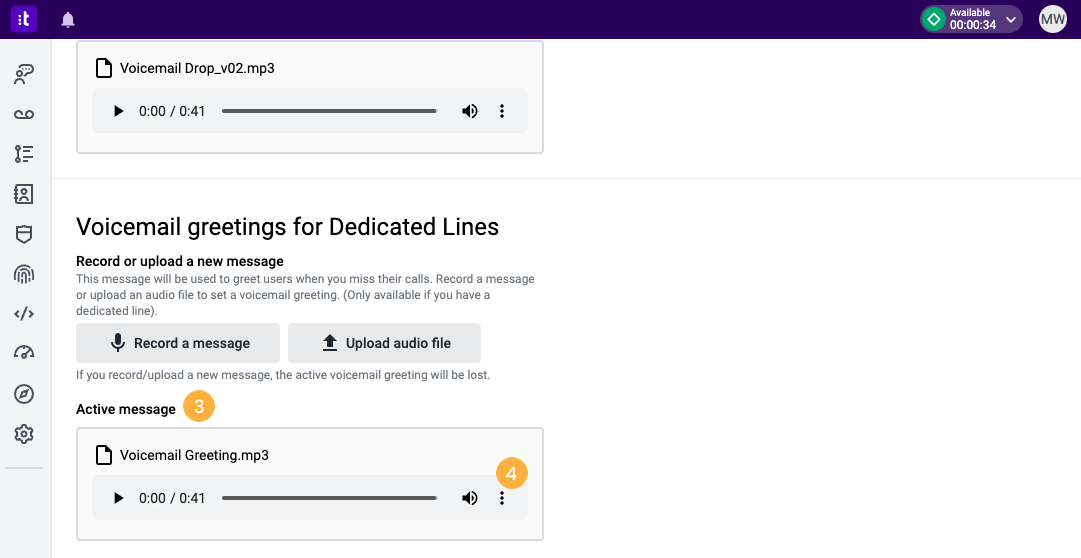Open the shield Guardian sidebar icon
This screenshot has width=1081, height=558.
(x=24, y=234)
